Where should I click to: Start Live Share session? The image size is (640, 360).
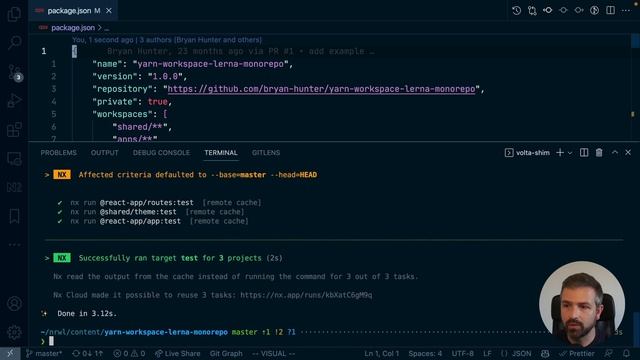click(x=178, y=353)
